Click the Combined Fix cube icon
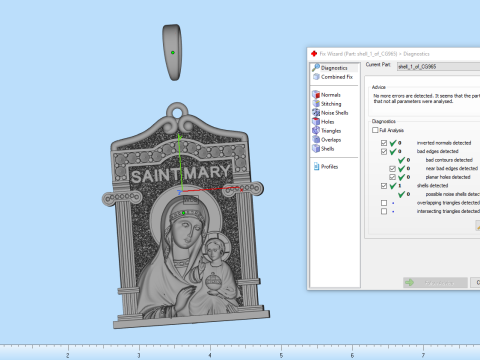The width and height of the screenshot is (480, 360). 316,77
